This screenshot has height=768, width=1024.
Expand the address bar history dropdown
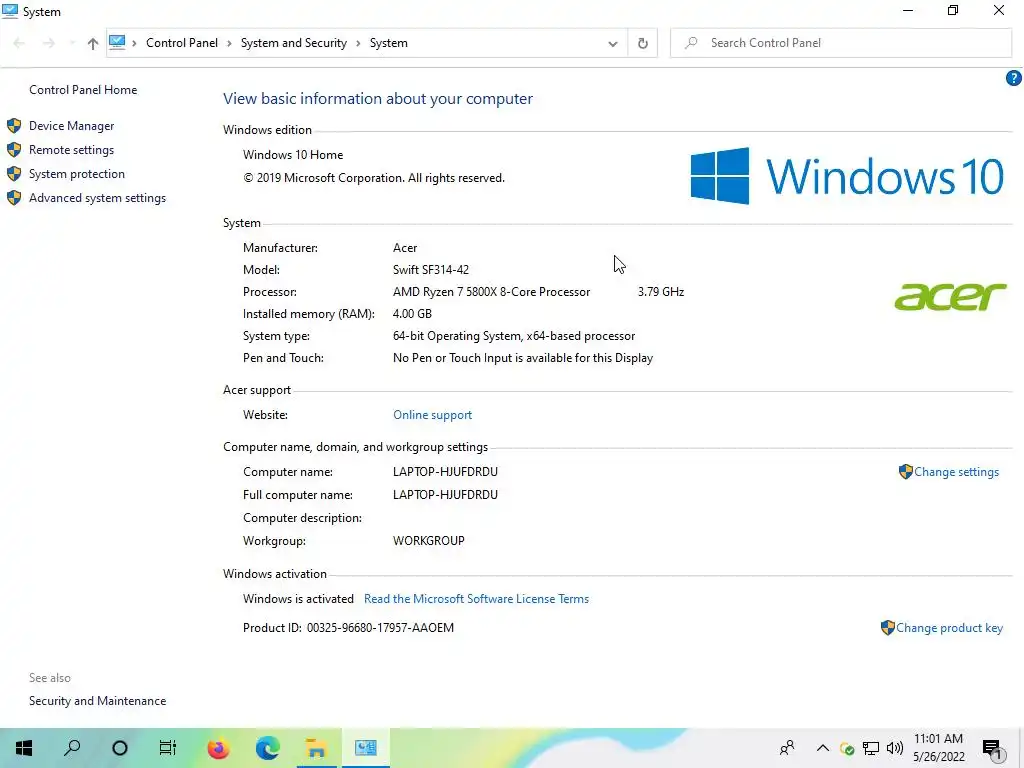[x=613, y=44]
